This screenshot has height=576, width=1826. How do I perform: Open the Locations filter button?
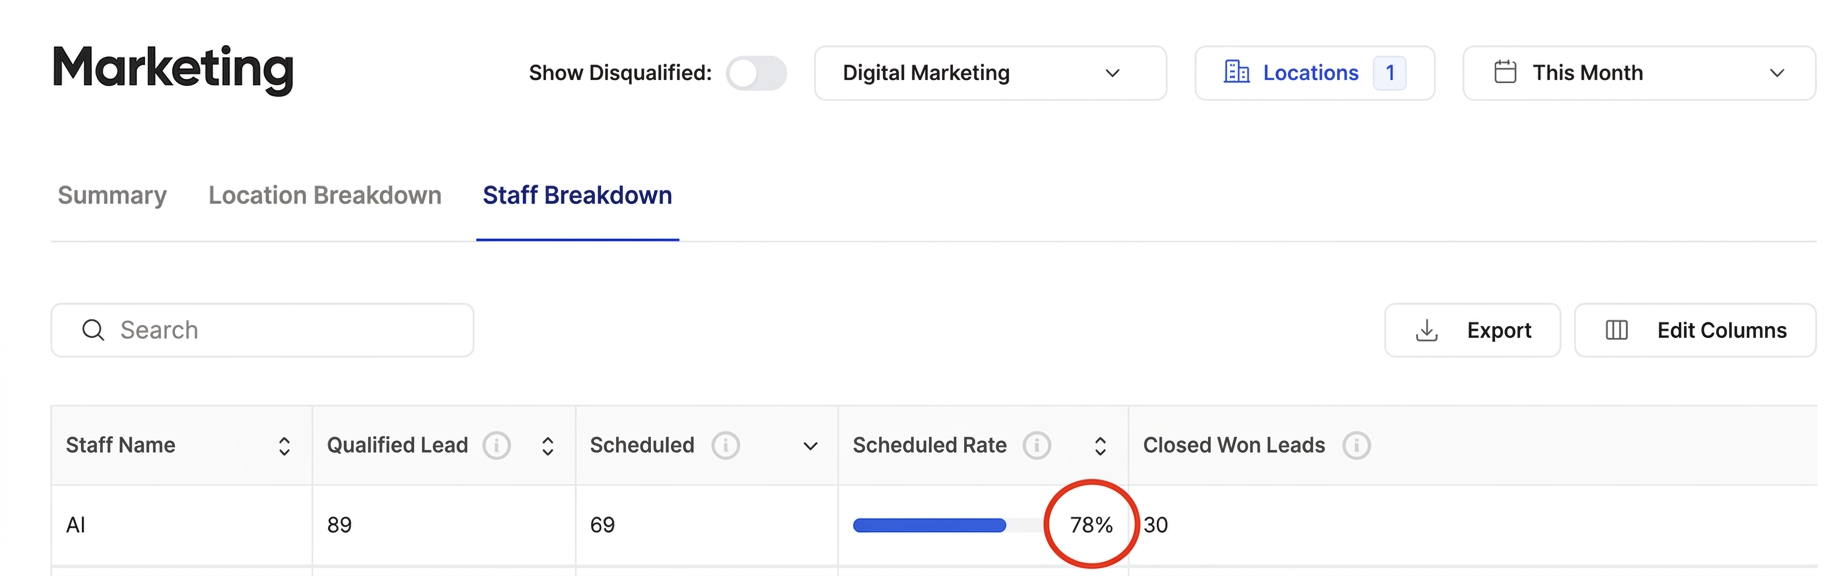tap(1314, 73)
